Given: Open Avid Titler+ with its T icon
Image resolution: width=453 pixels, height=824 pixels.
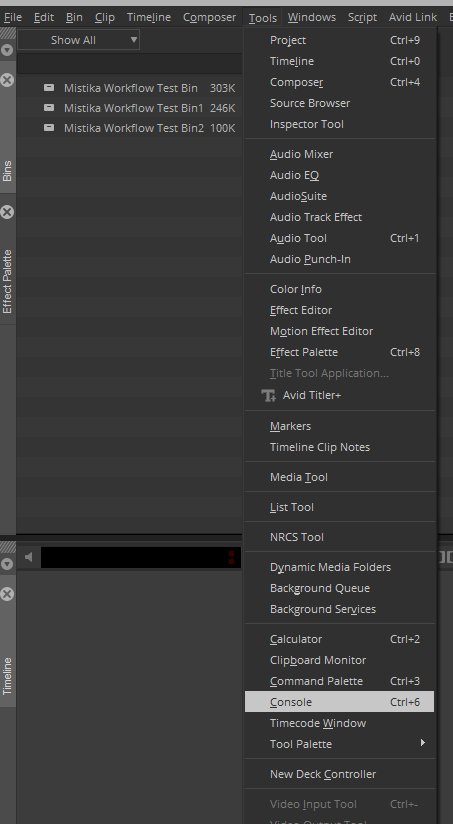Looking at the screenshot, I should pos(269,395).
